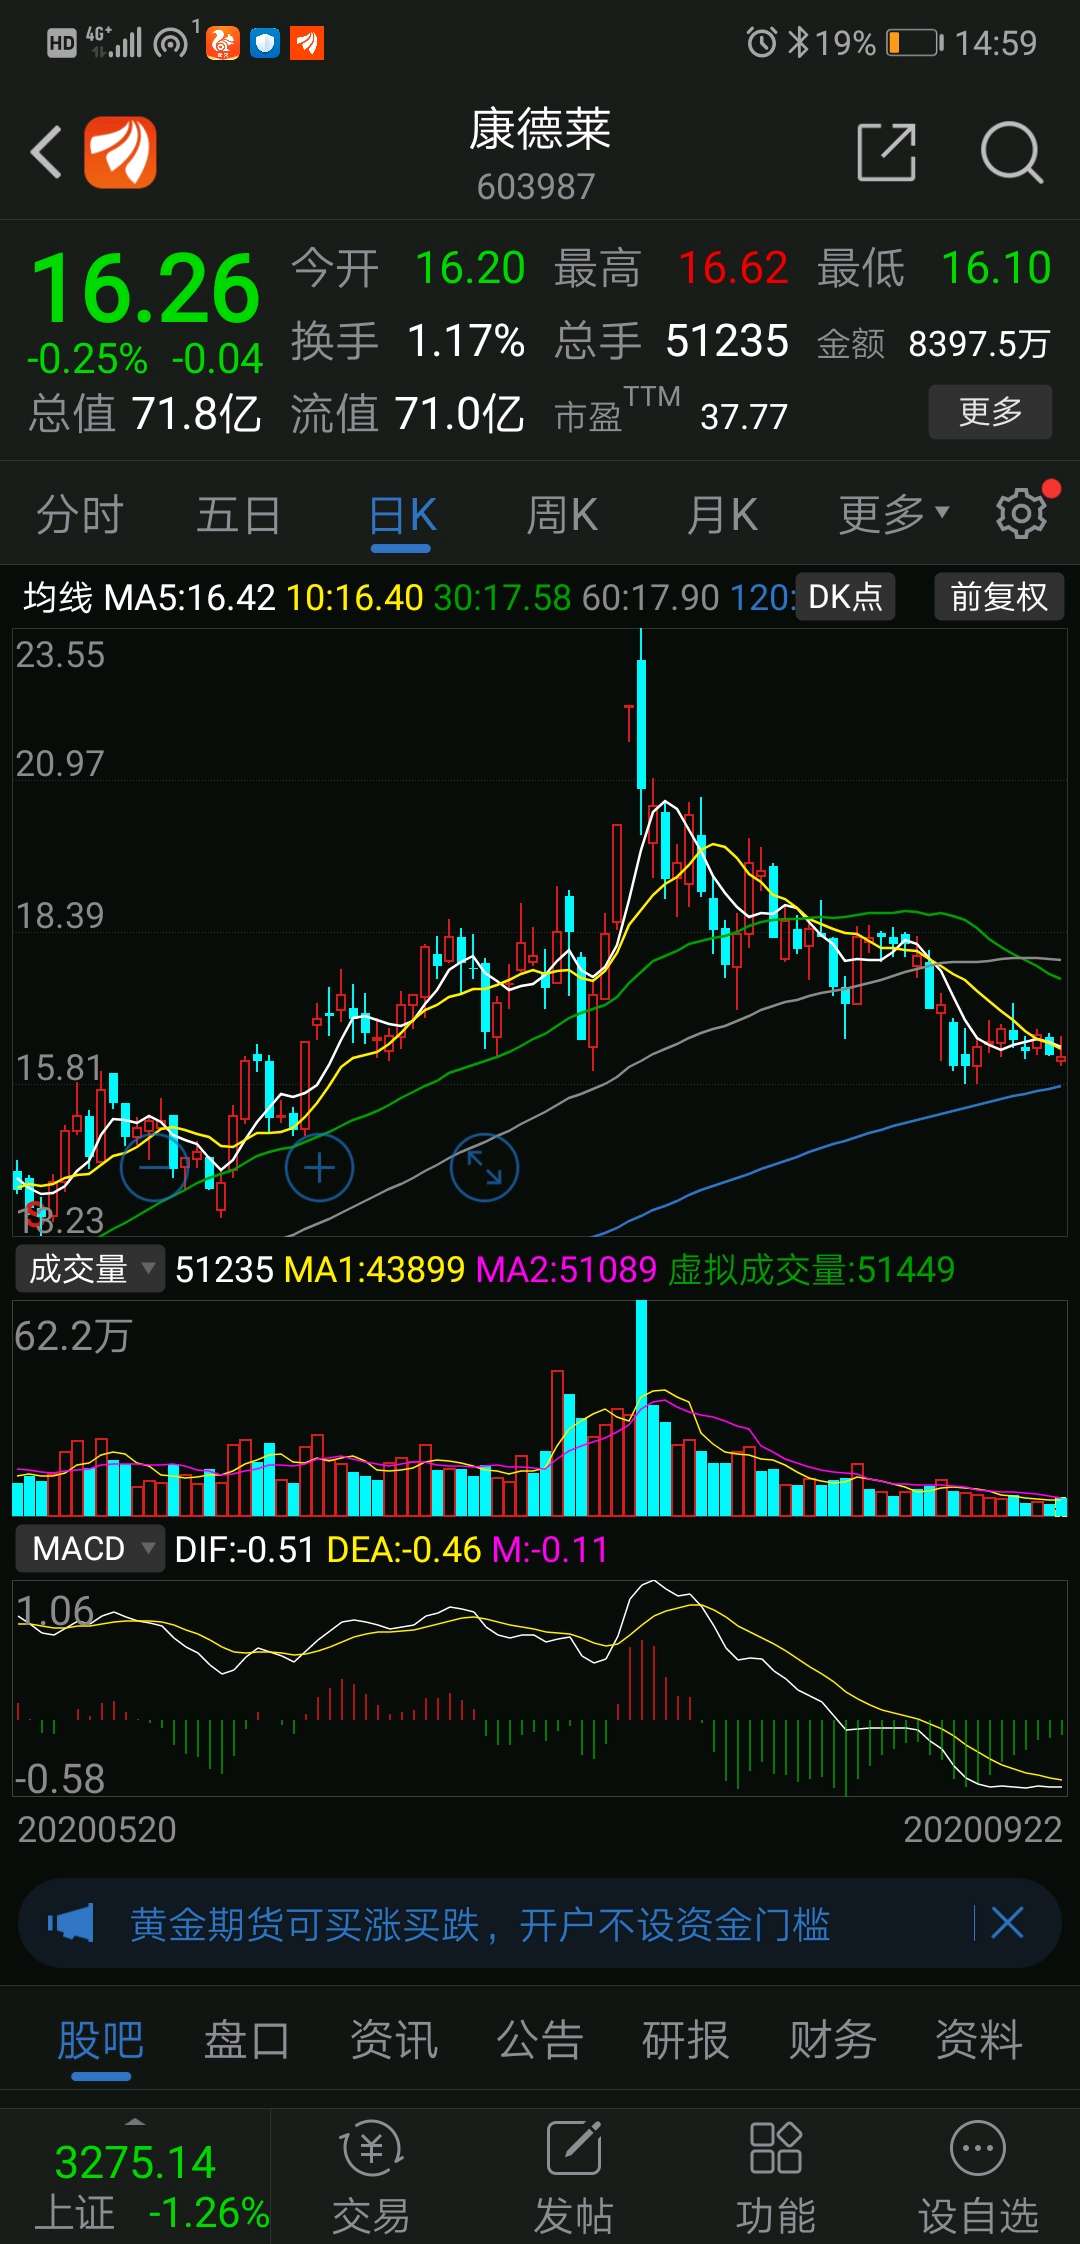
Task: Select the 日K chart tab
Action: (402, 516)
